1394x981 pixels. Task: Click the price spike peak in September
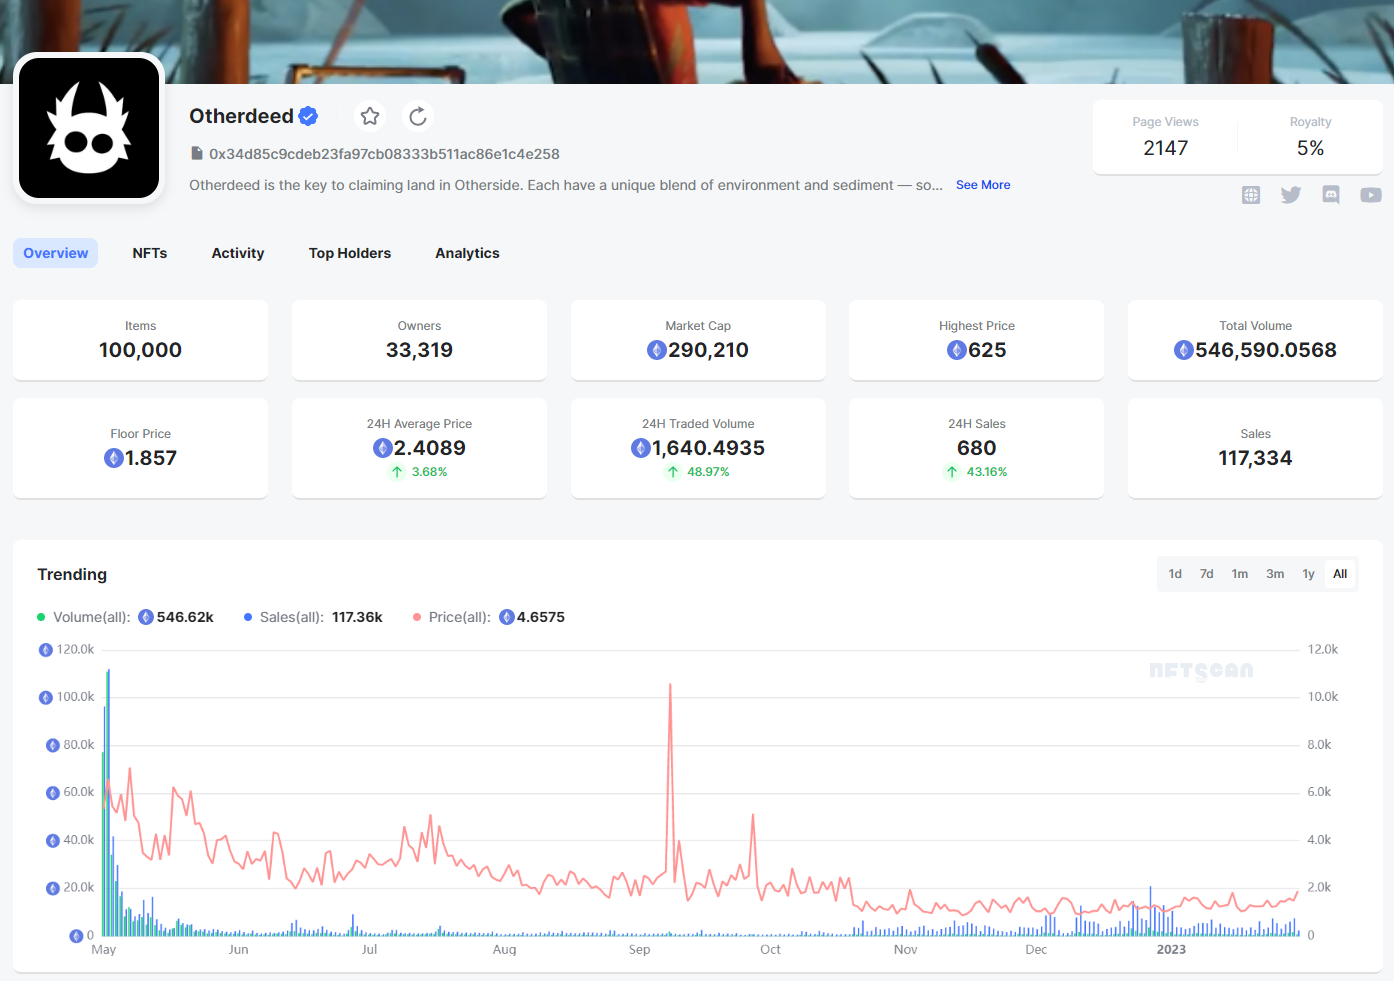(x=670, y=686)
